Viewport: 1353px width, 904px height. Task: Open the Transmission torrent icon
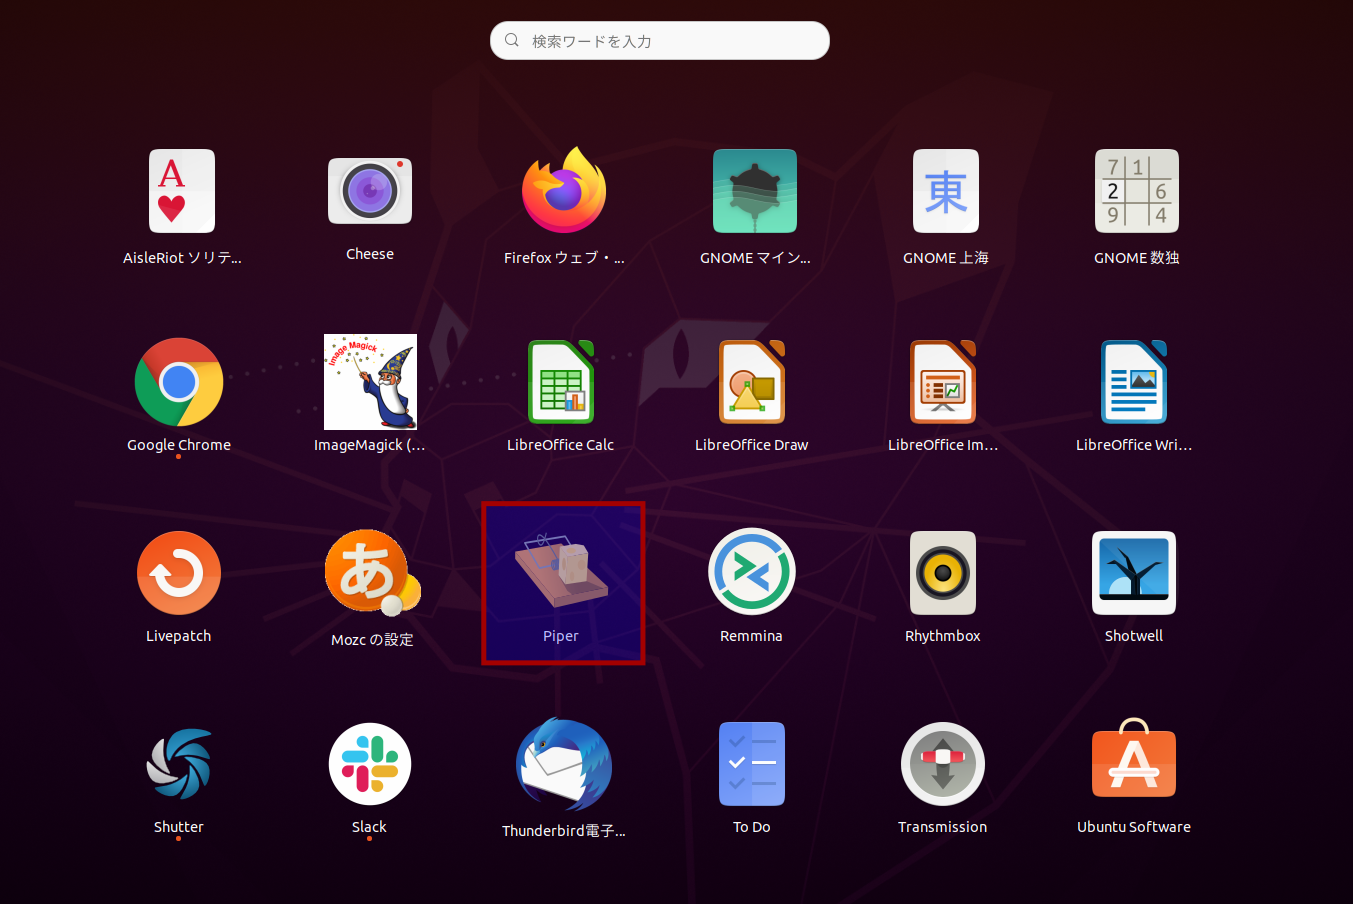[x=943, y=764]
